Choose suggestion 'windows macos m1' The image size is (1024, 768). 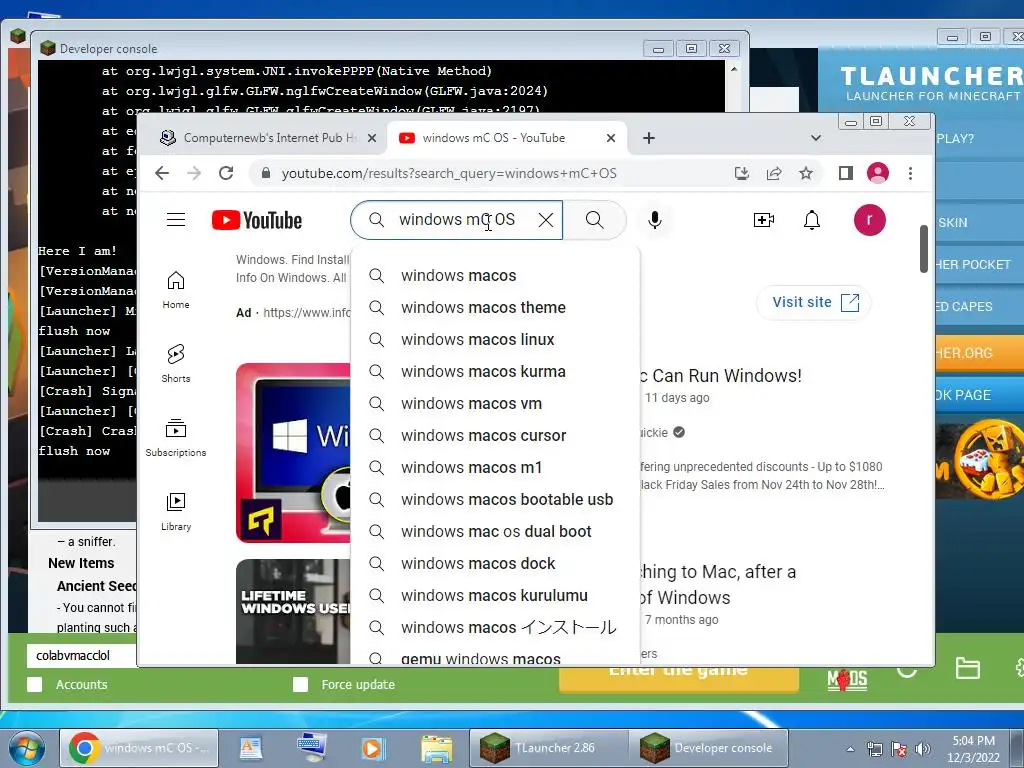click(495, 468)
